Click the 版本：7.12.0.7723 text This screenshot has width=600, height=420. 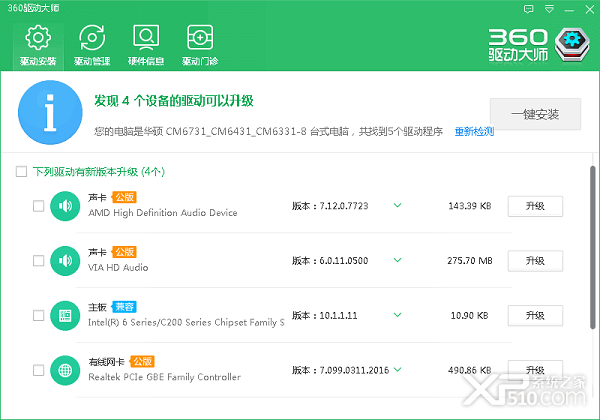[330, 206]
